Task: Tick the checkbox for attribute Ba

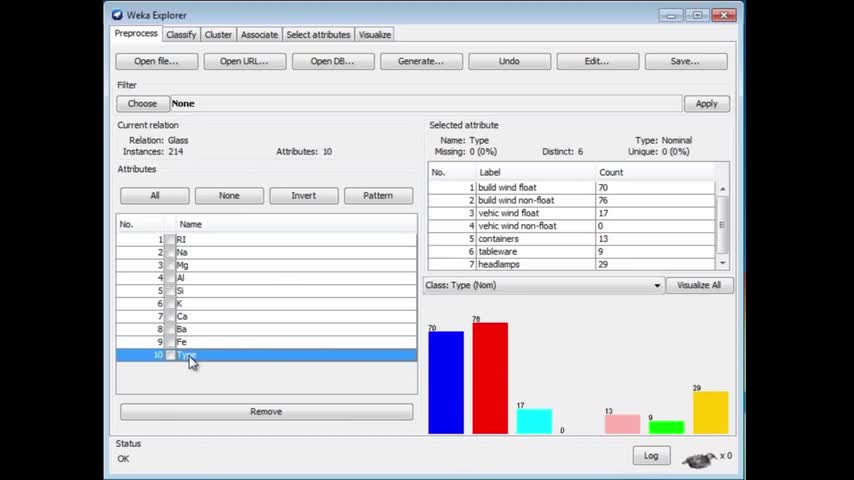Action: 170,329
